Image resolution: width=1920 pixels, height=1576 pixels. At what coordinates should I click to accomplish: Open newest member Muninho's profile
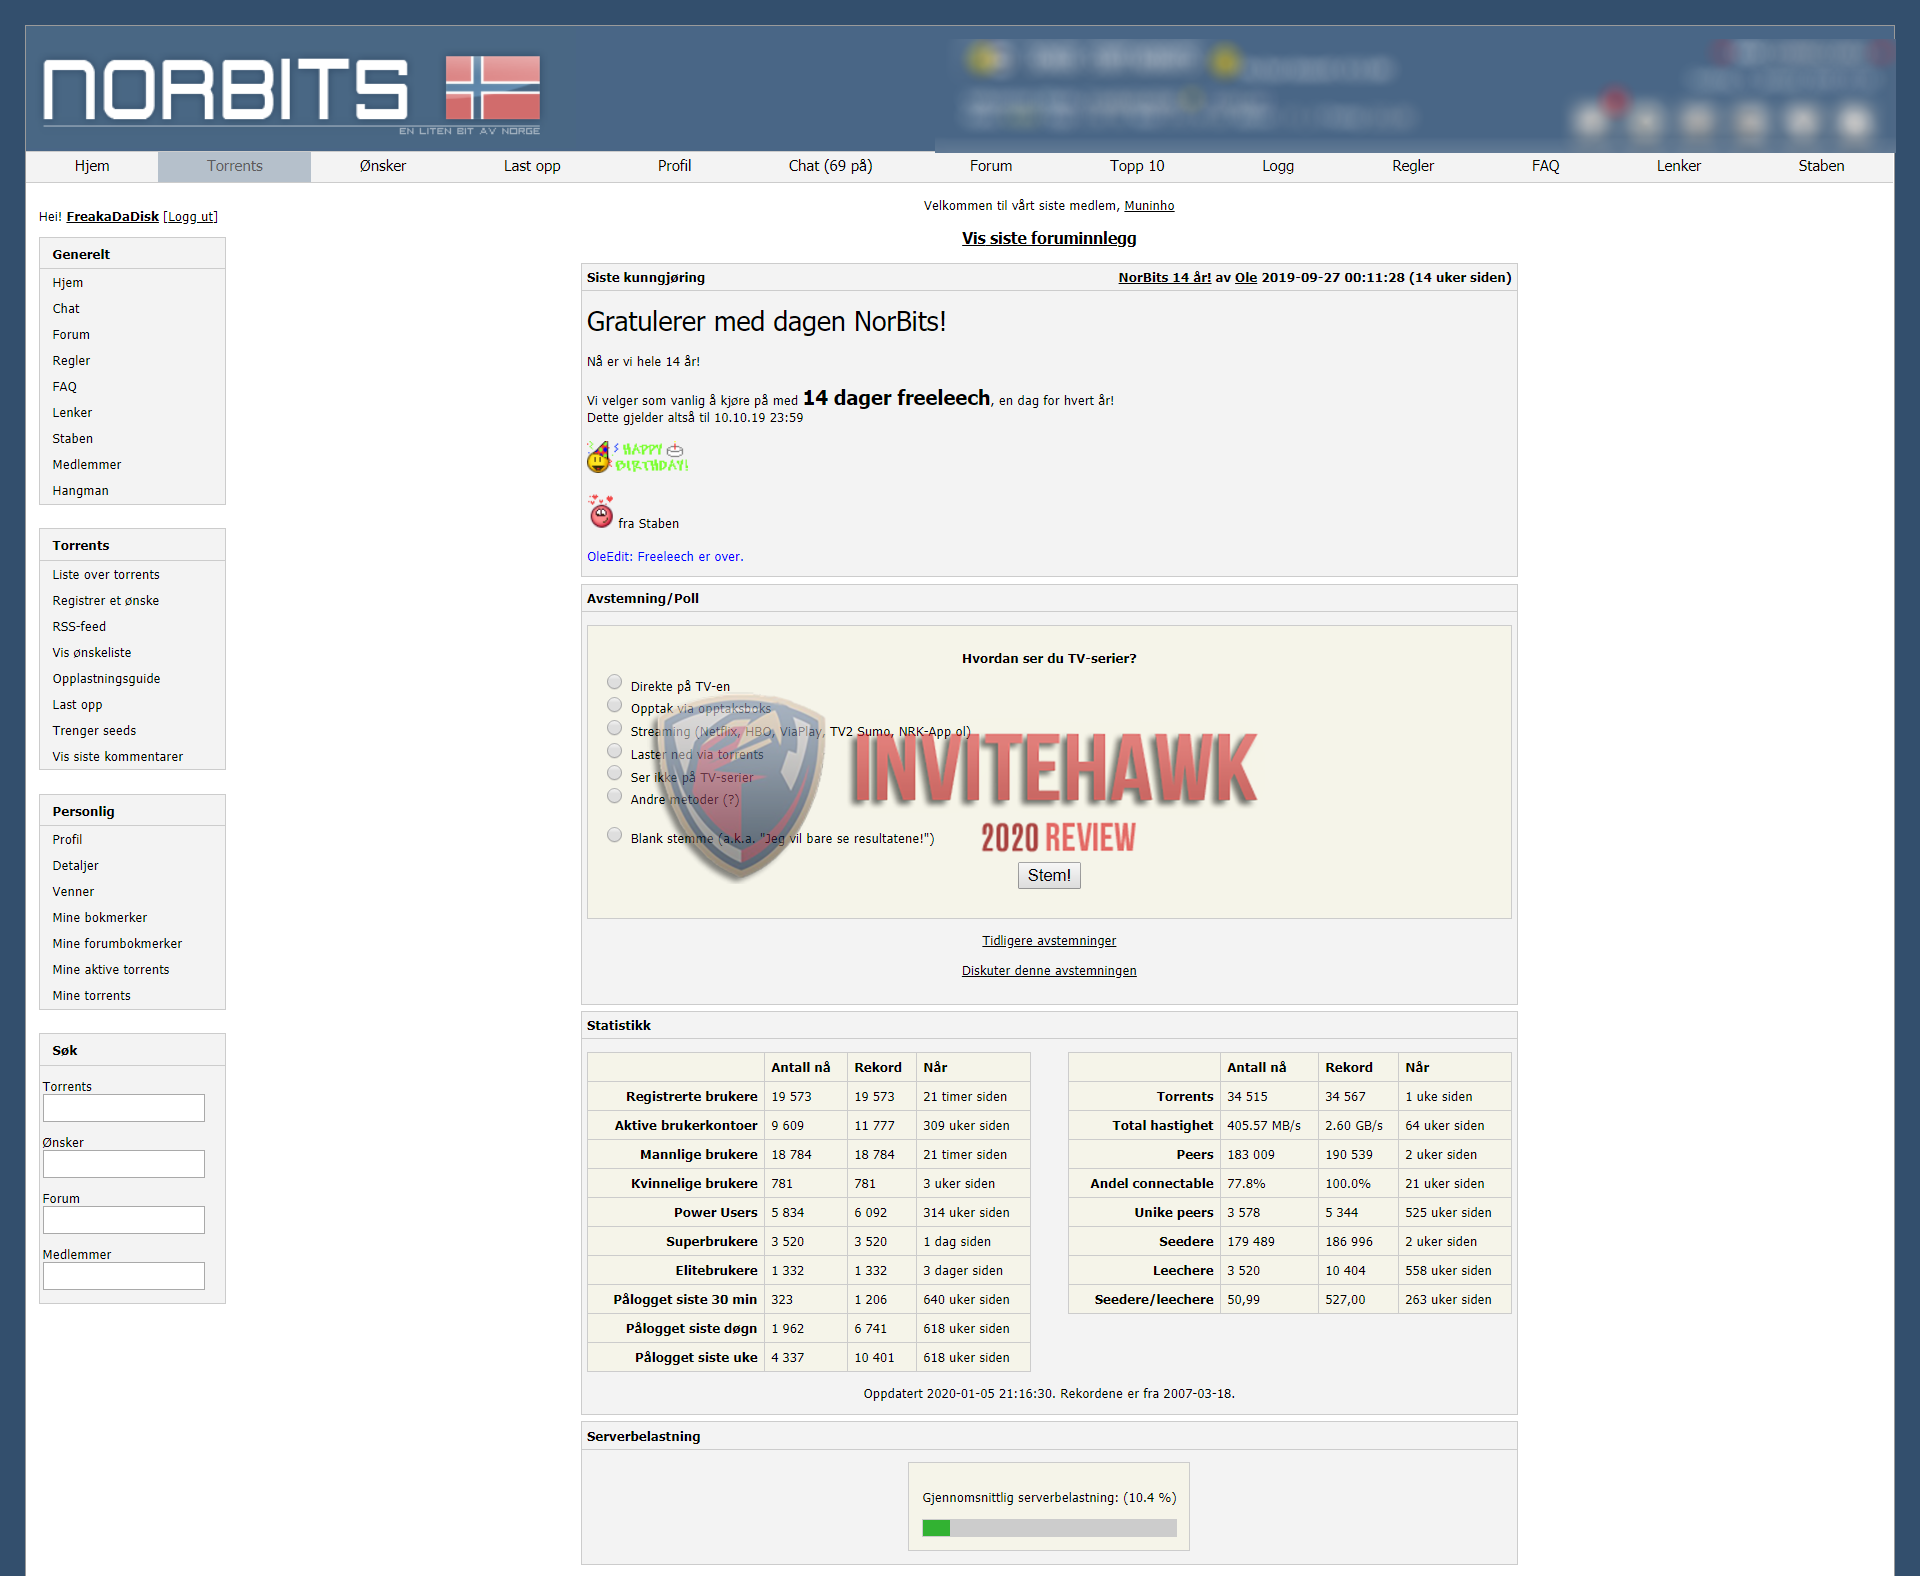click(1149, 206)
